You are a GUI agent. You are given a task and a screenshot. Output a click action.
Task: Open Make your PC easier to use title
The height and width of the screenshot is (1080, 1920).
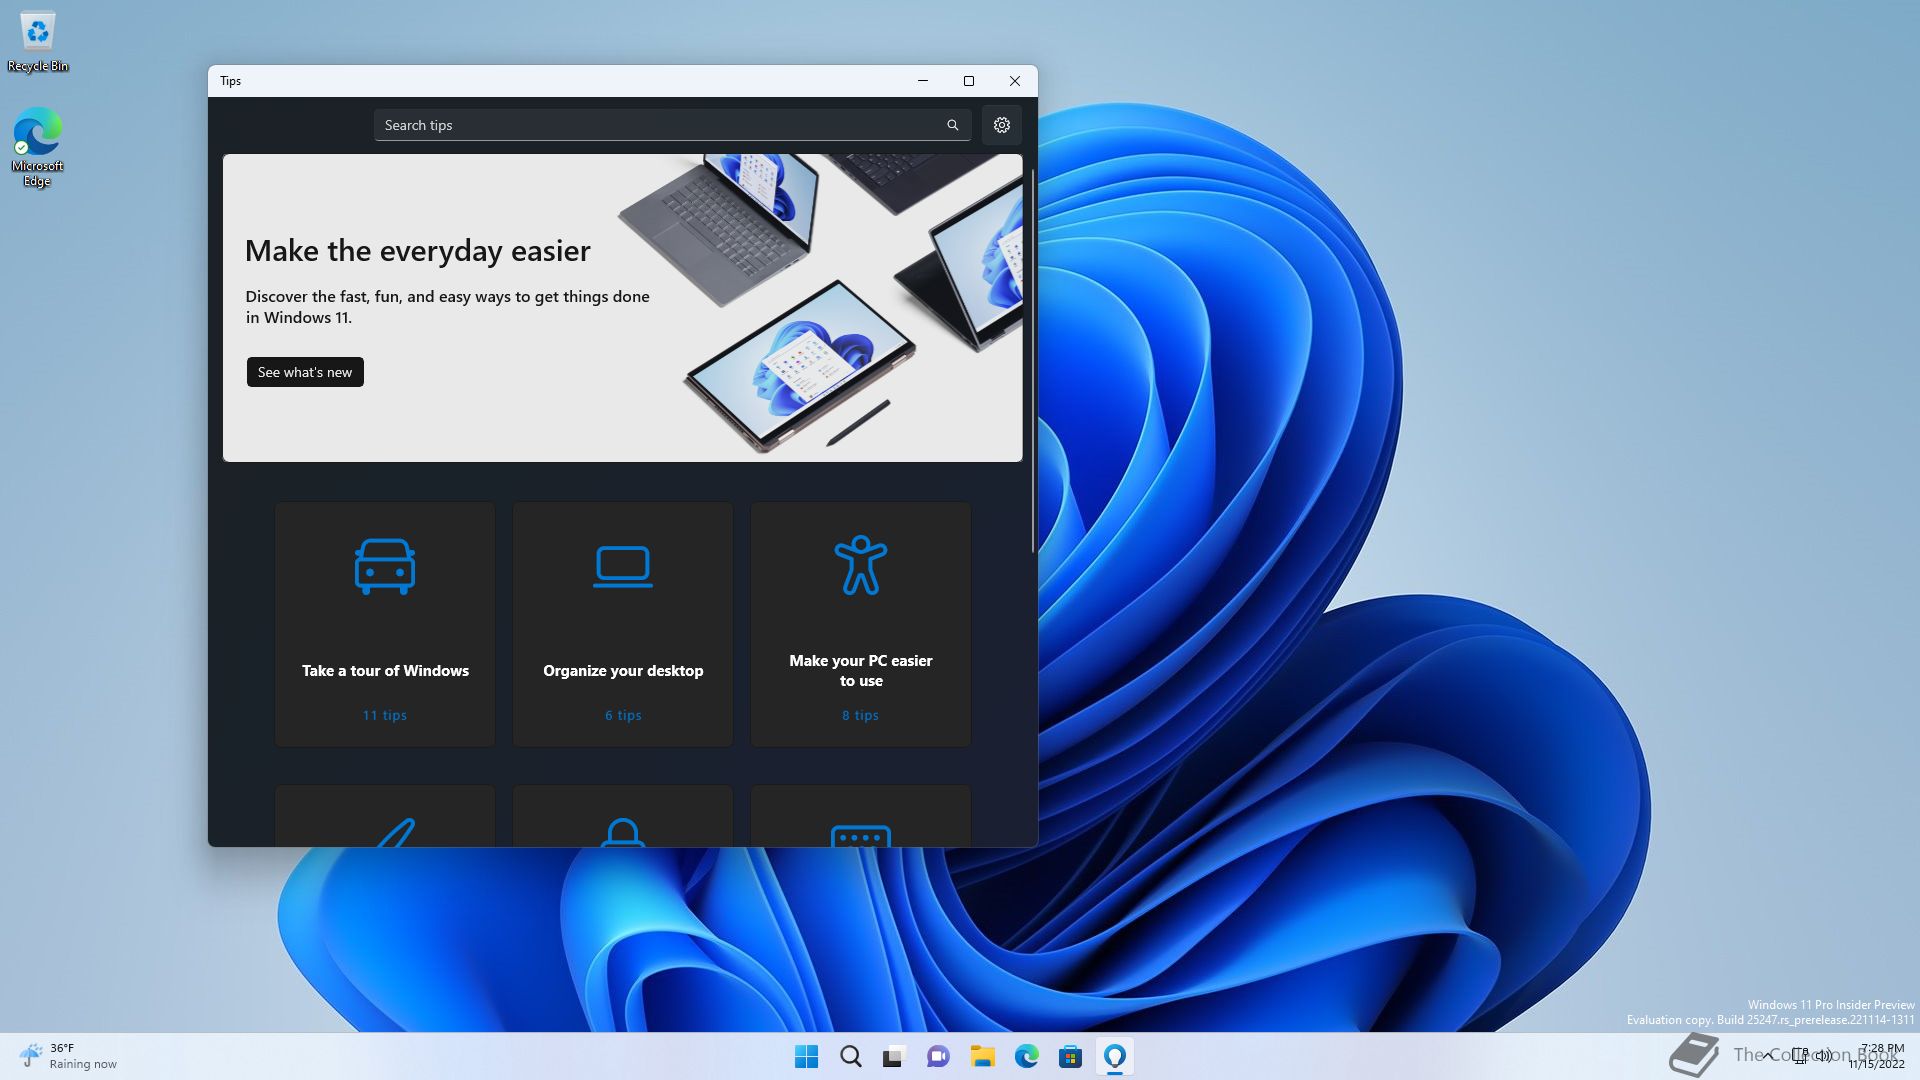pyautogui.click(x=861, y=671)
